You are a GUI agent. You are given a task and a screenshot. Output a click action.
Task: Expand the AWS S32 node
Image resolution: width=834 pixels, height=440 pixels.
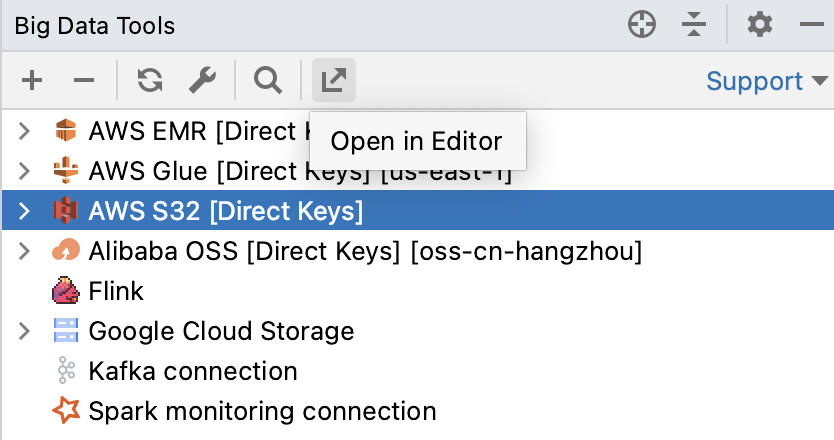coord(25,211)
